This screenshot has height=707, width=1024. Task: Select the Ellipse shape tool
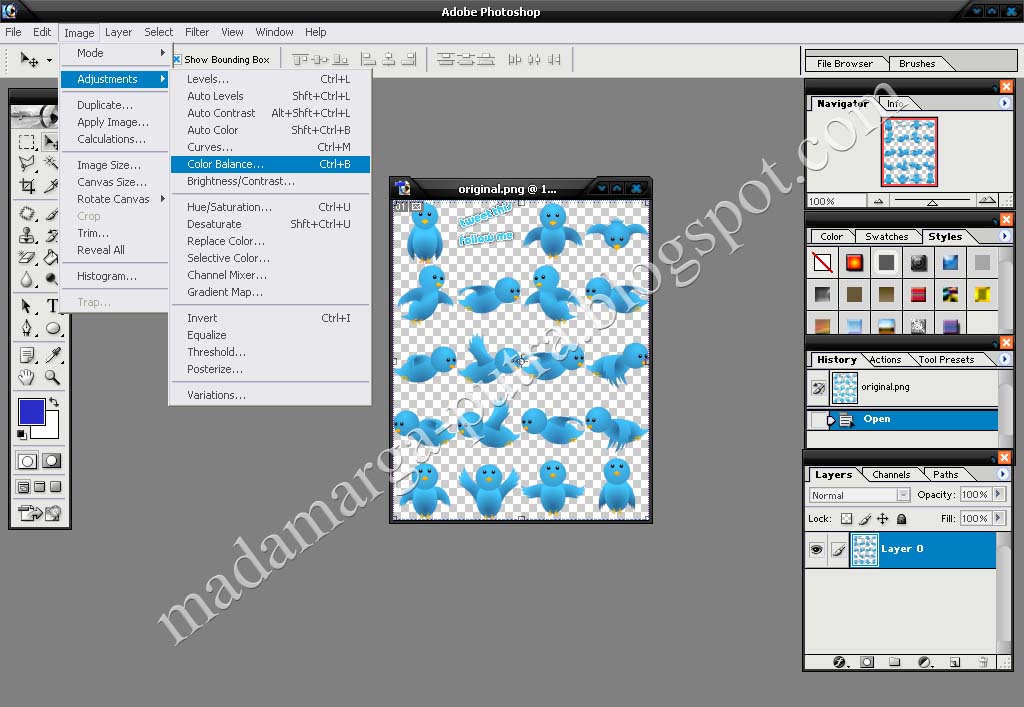[52, 328]
